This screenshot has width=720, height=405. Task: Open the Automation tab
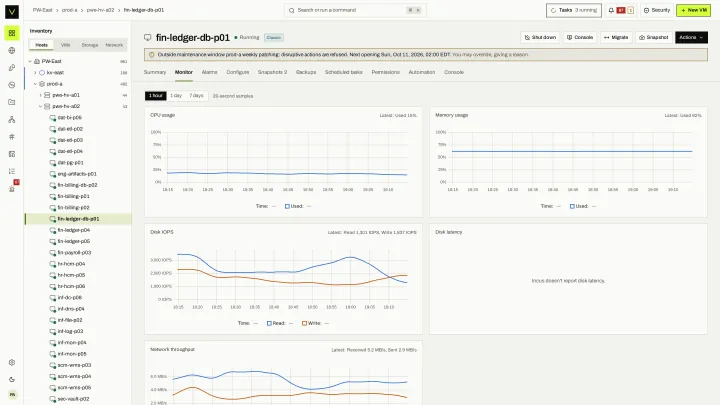422,72
